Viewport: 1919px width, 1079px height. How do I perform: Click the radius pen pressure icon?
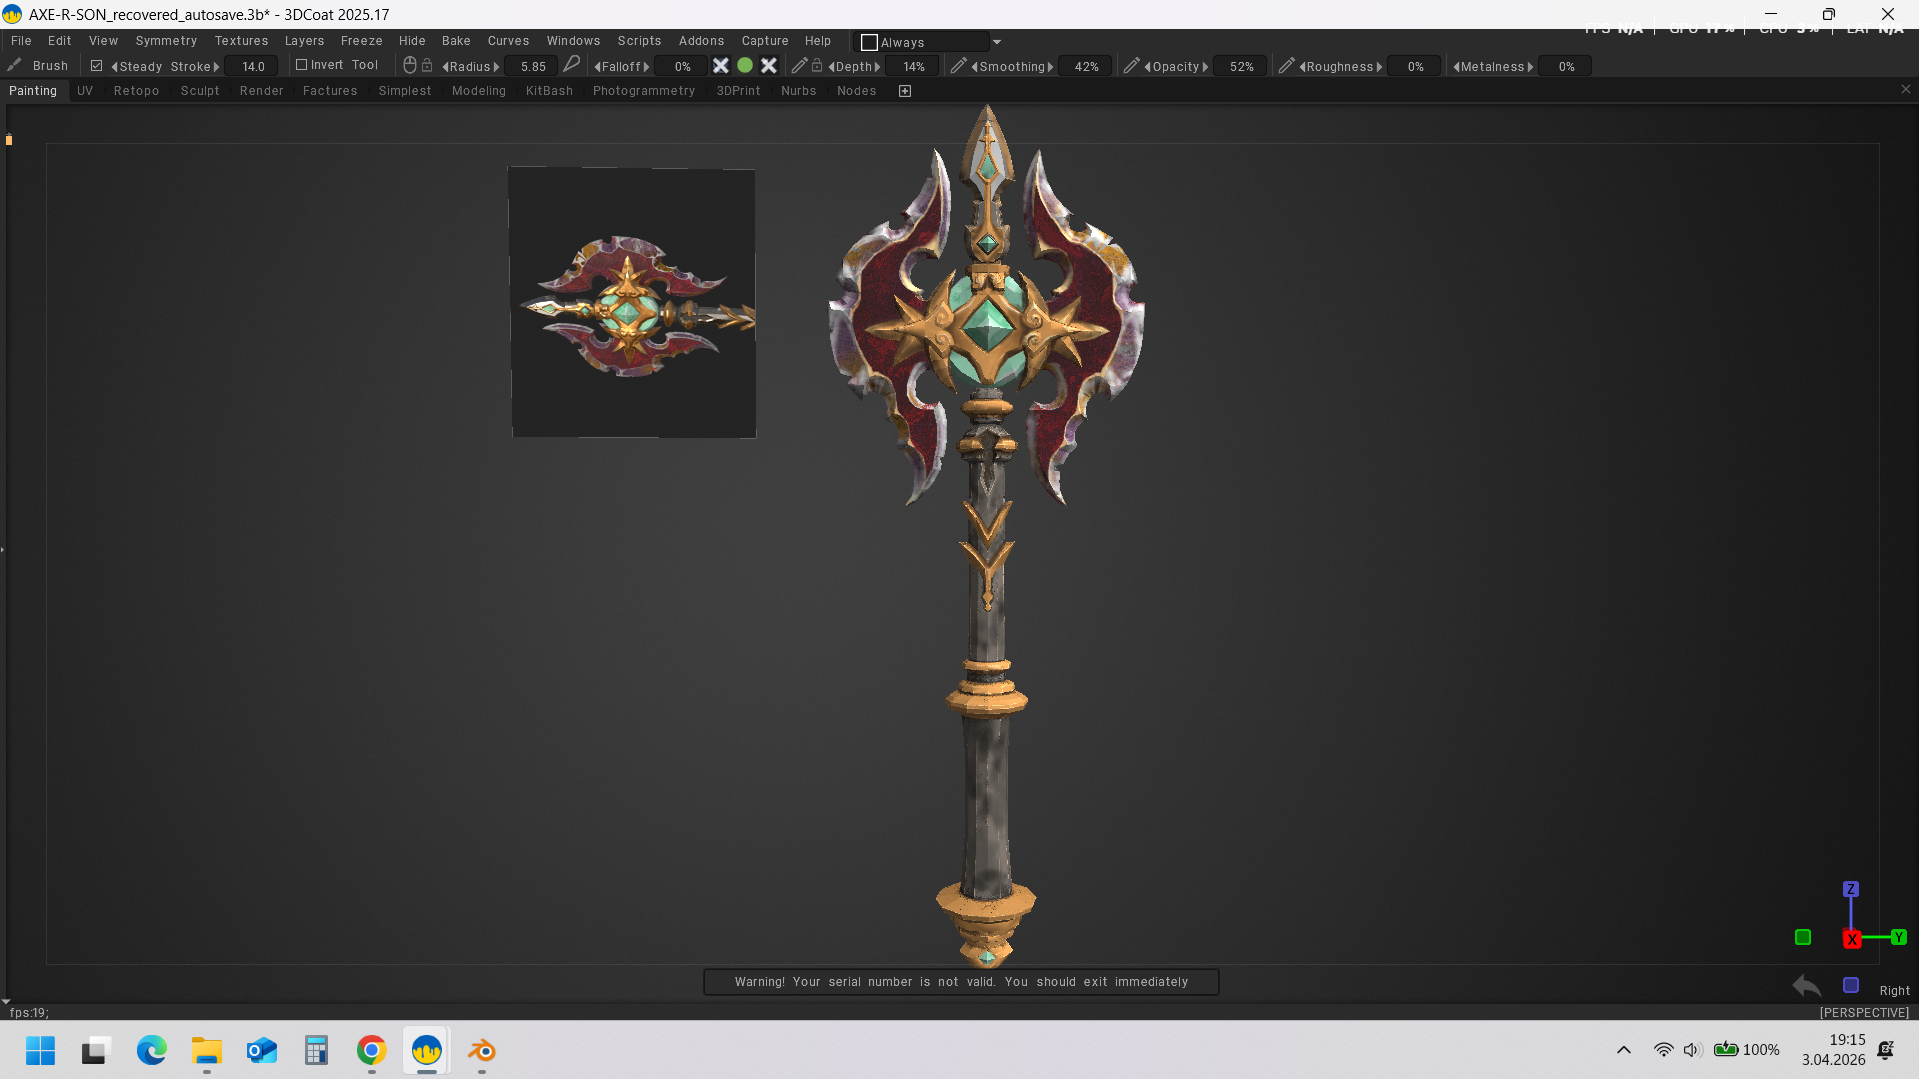tap(572, 65)
